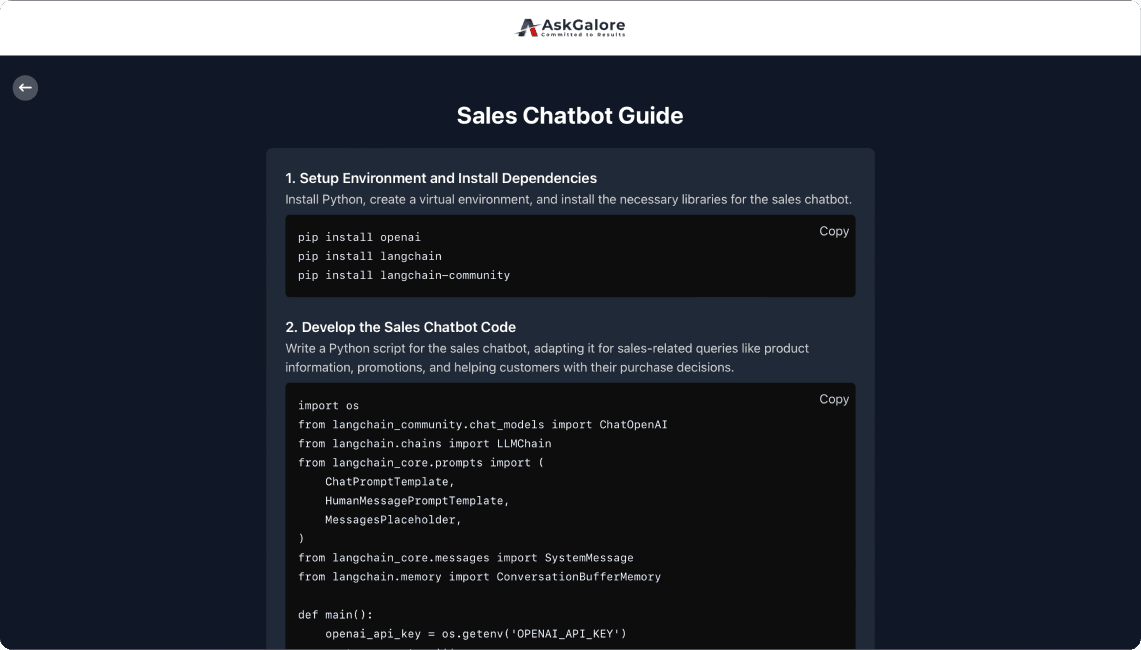
Task: Copy the pip install commands
Action: coord(834,231)
